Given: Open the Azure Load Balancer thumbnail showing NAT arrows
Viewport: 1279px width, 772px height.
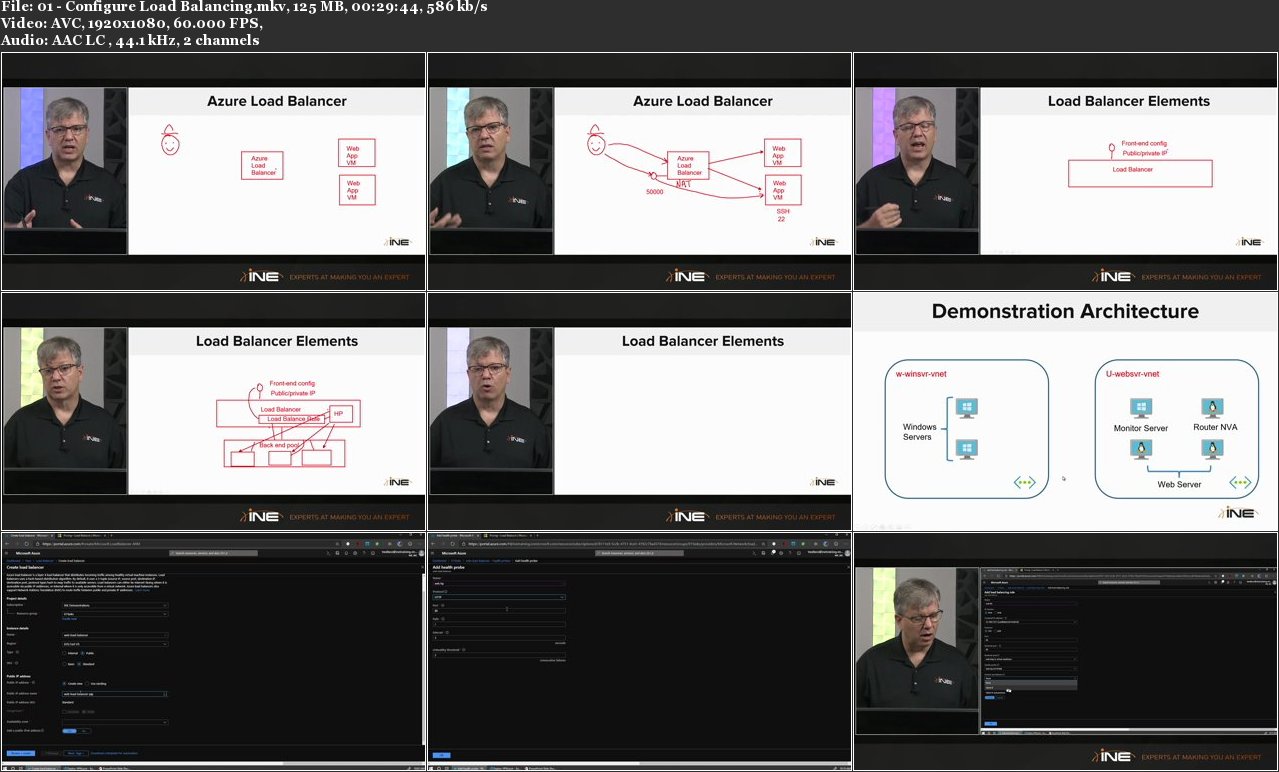Looking at the screenshot, I should coord(639,171).
